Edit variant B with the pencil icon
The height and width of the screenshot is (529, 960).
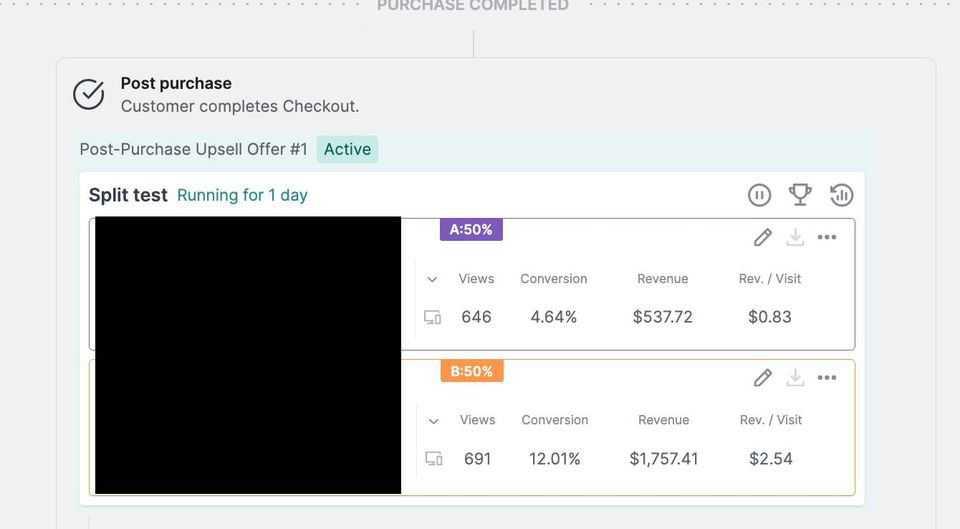[763, 378]
